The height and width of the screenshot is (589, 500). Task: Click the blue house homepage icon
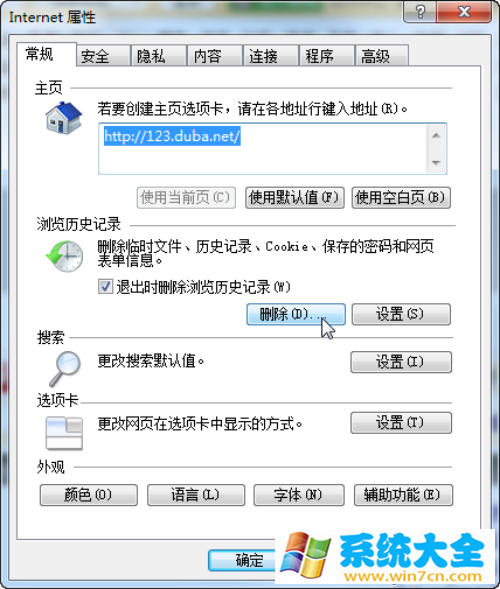63,118
